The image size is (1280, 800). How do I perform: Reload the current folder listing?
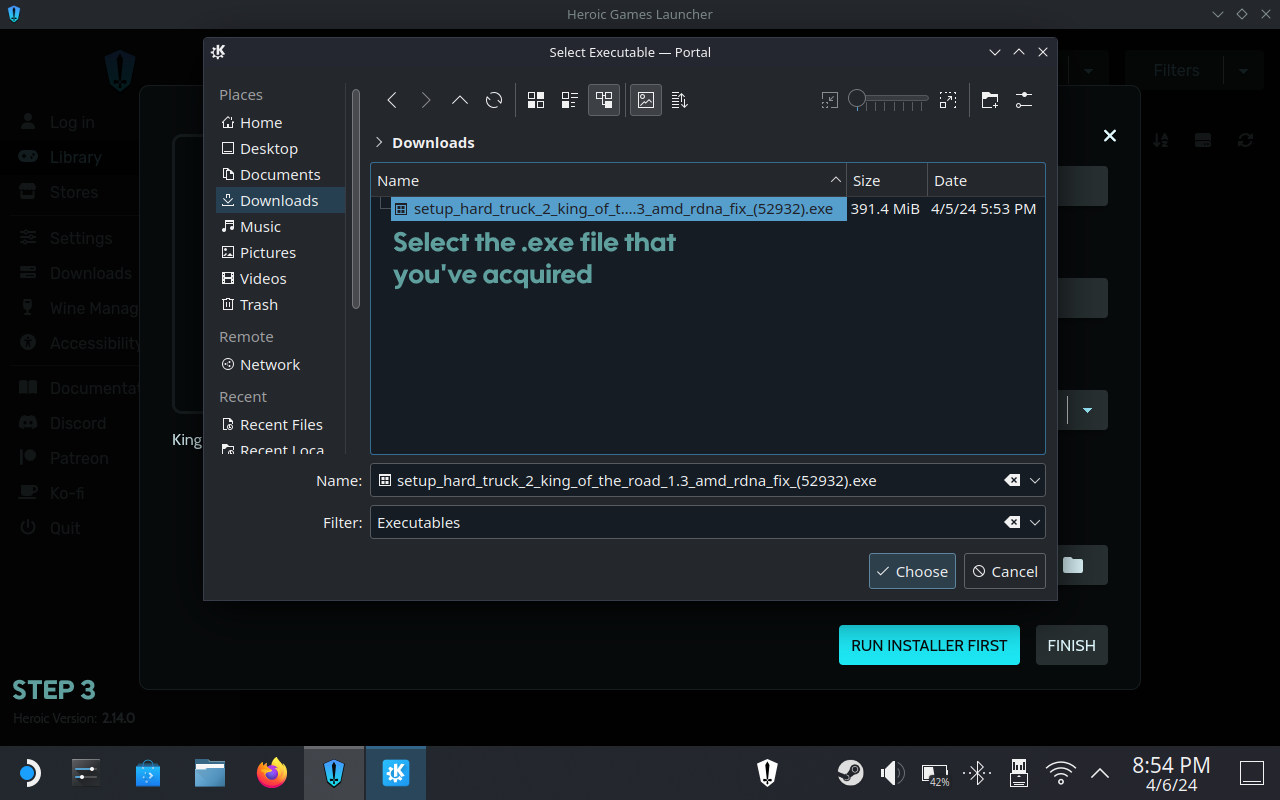pos(493,100)
